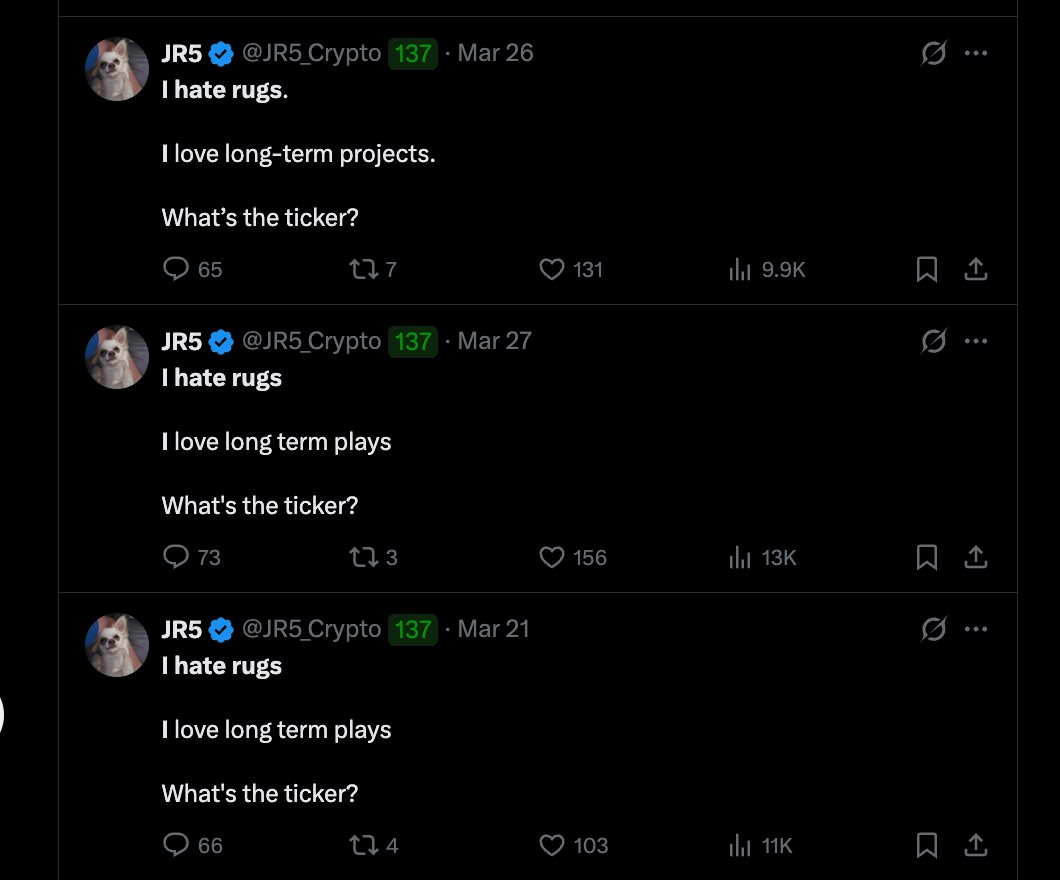Bookmark the Mar 26 tweet
Viewport: 1060px width, 880px height.
[x=927, y=269]
